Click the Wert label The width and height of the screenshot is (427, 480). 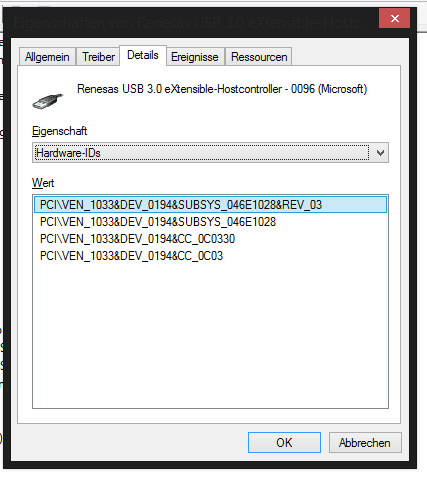(43, 183)
